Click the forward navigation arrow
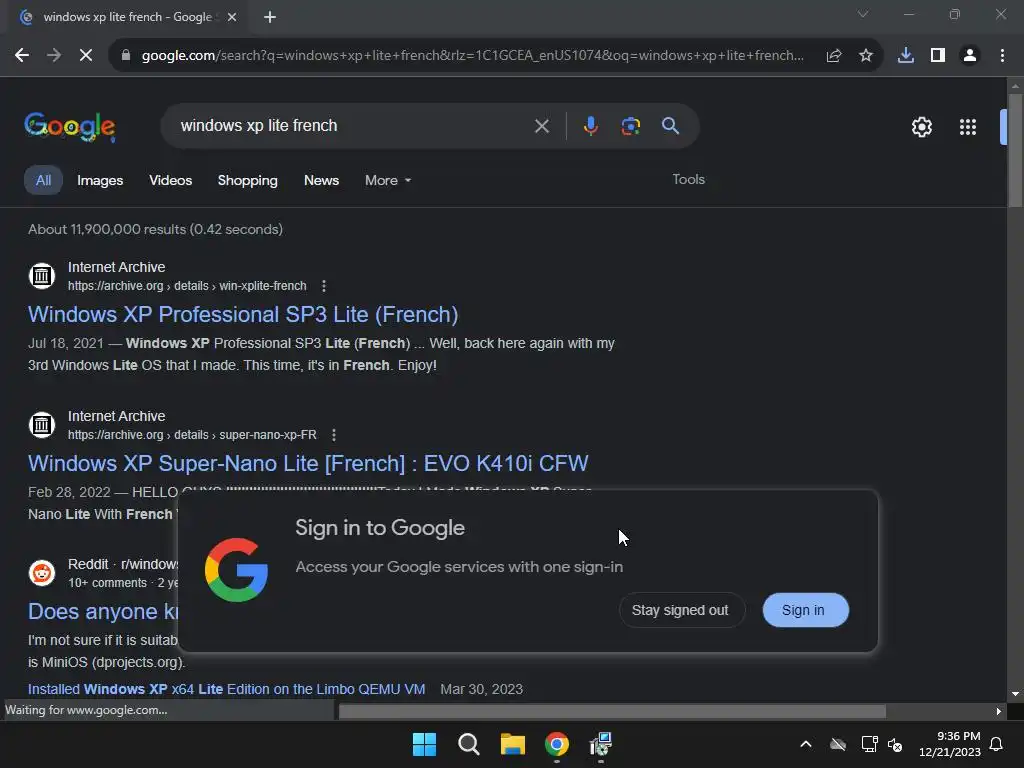Viewport: 1024px width, 768px height. [54, 56]
